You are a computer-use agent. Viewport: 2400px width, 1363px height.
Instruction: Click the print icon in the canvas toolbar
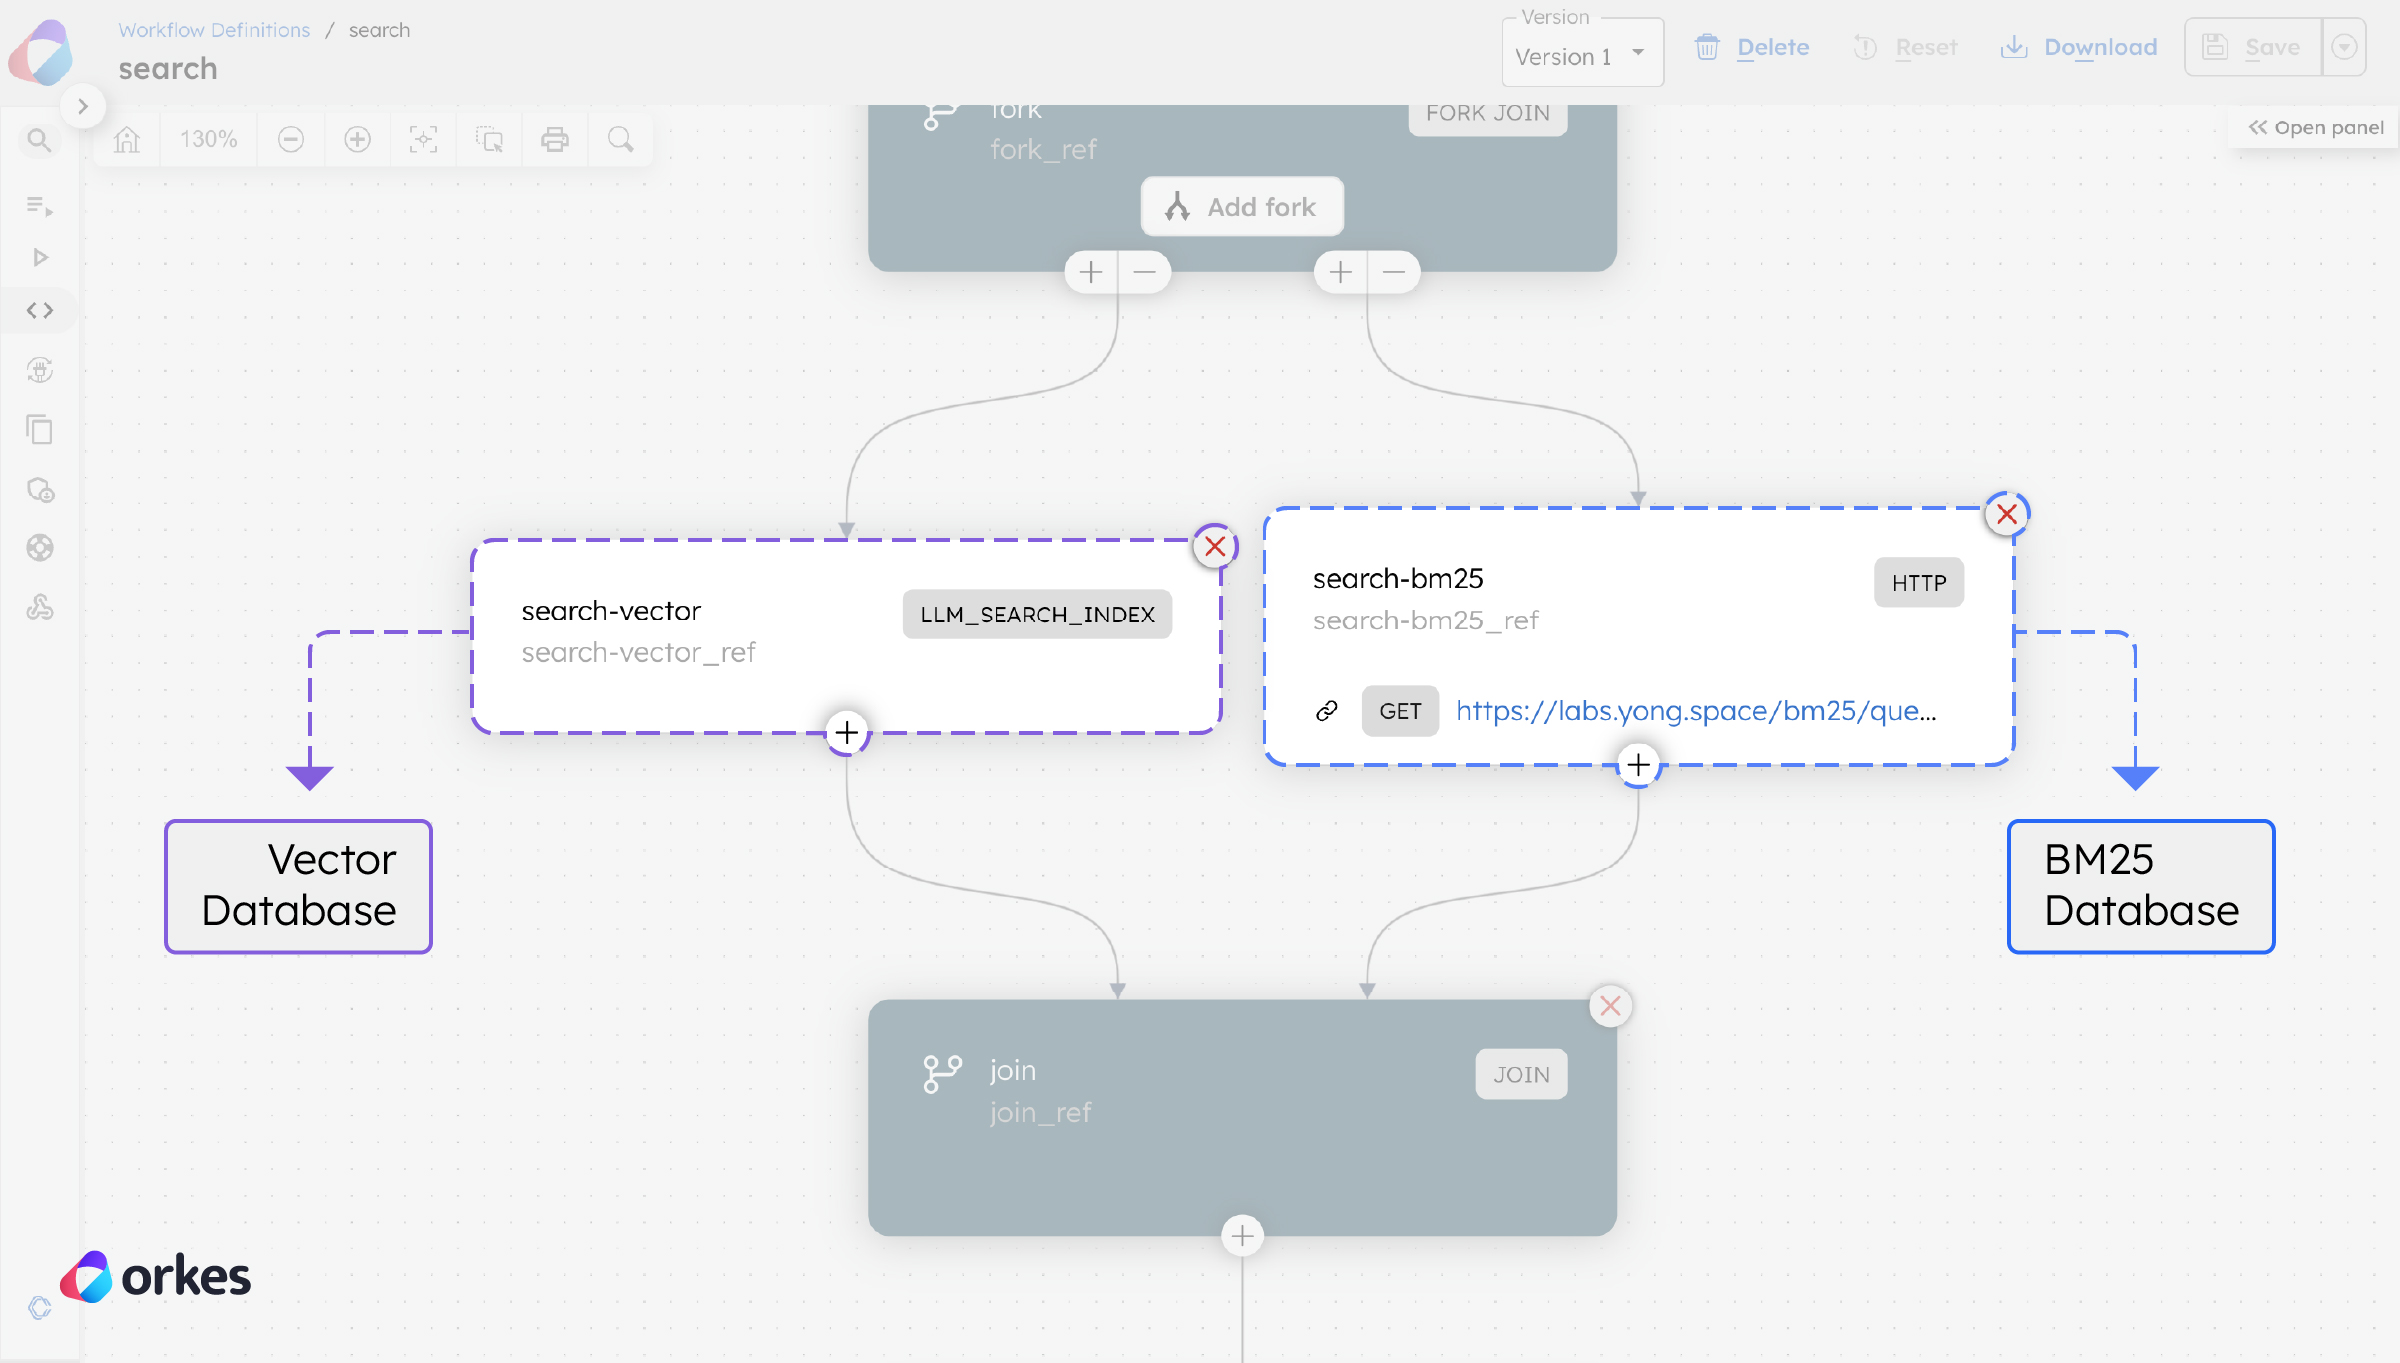pos(555,139)
